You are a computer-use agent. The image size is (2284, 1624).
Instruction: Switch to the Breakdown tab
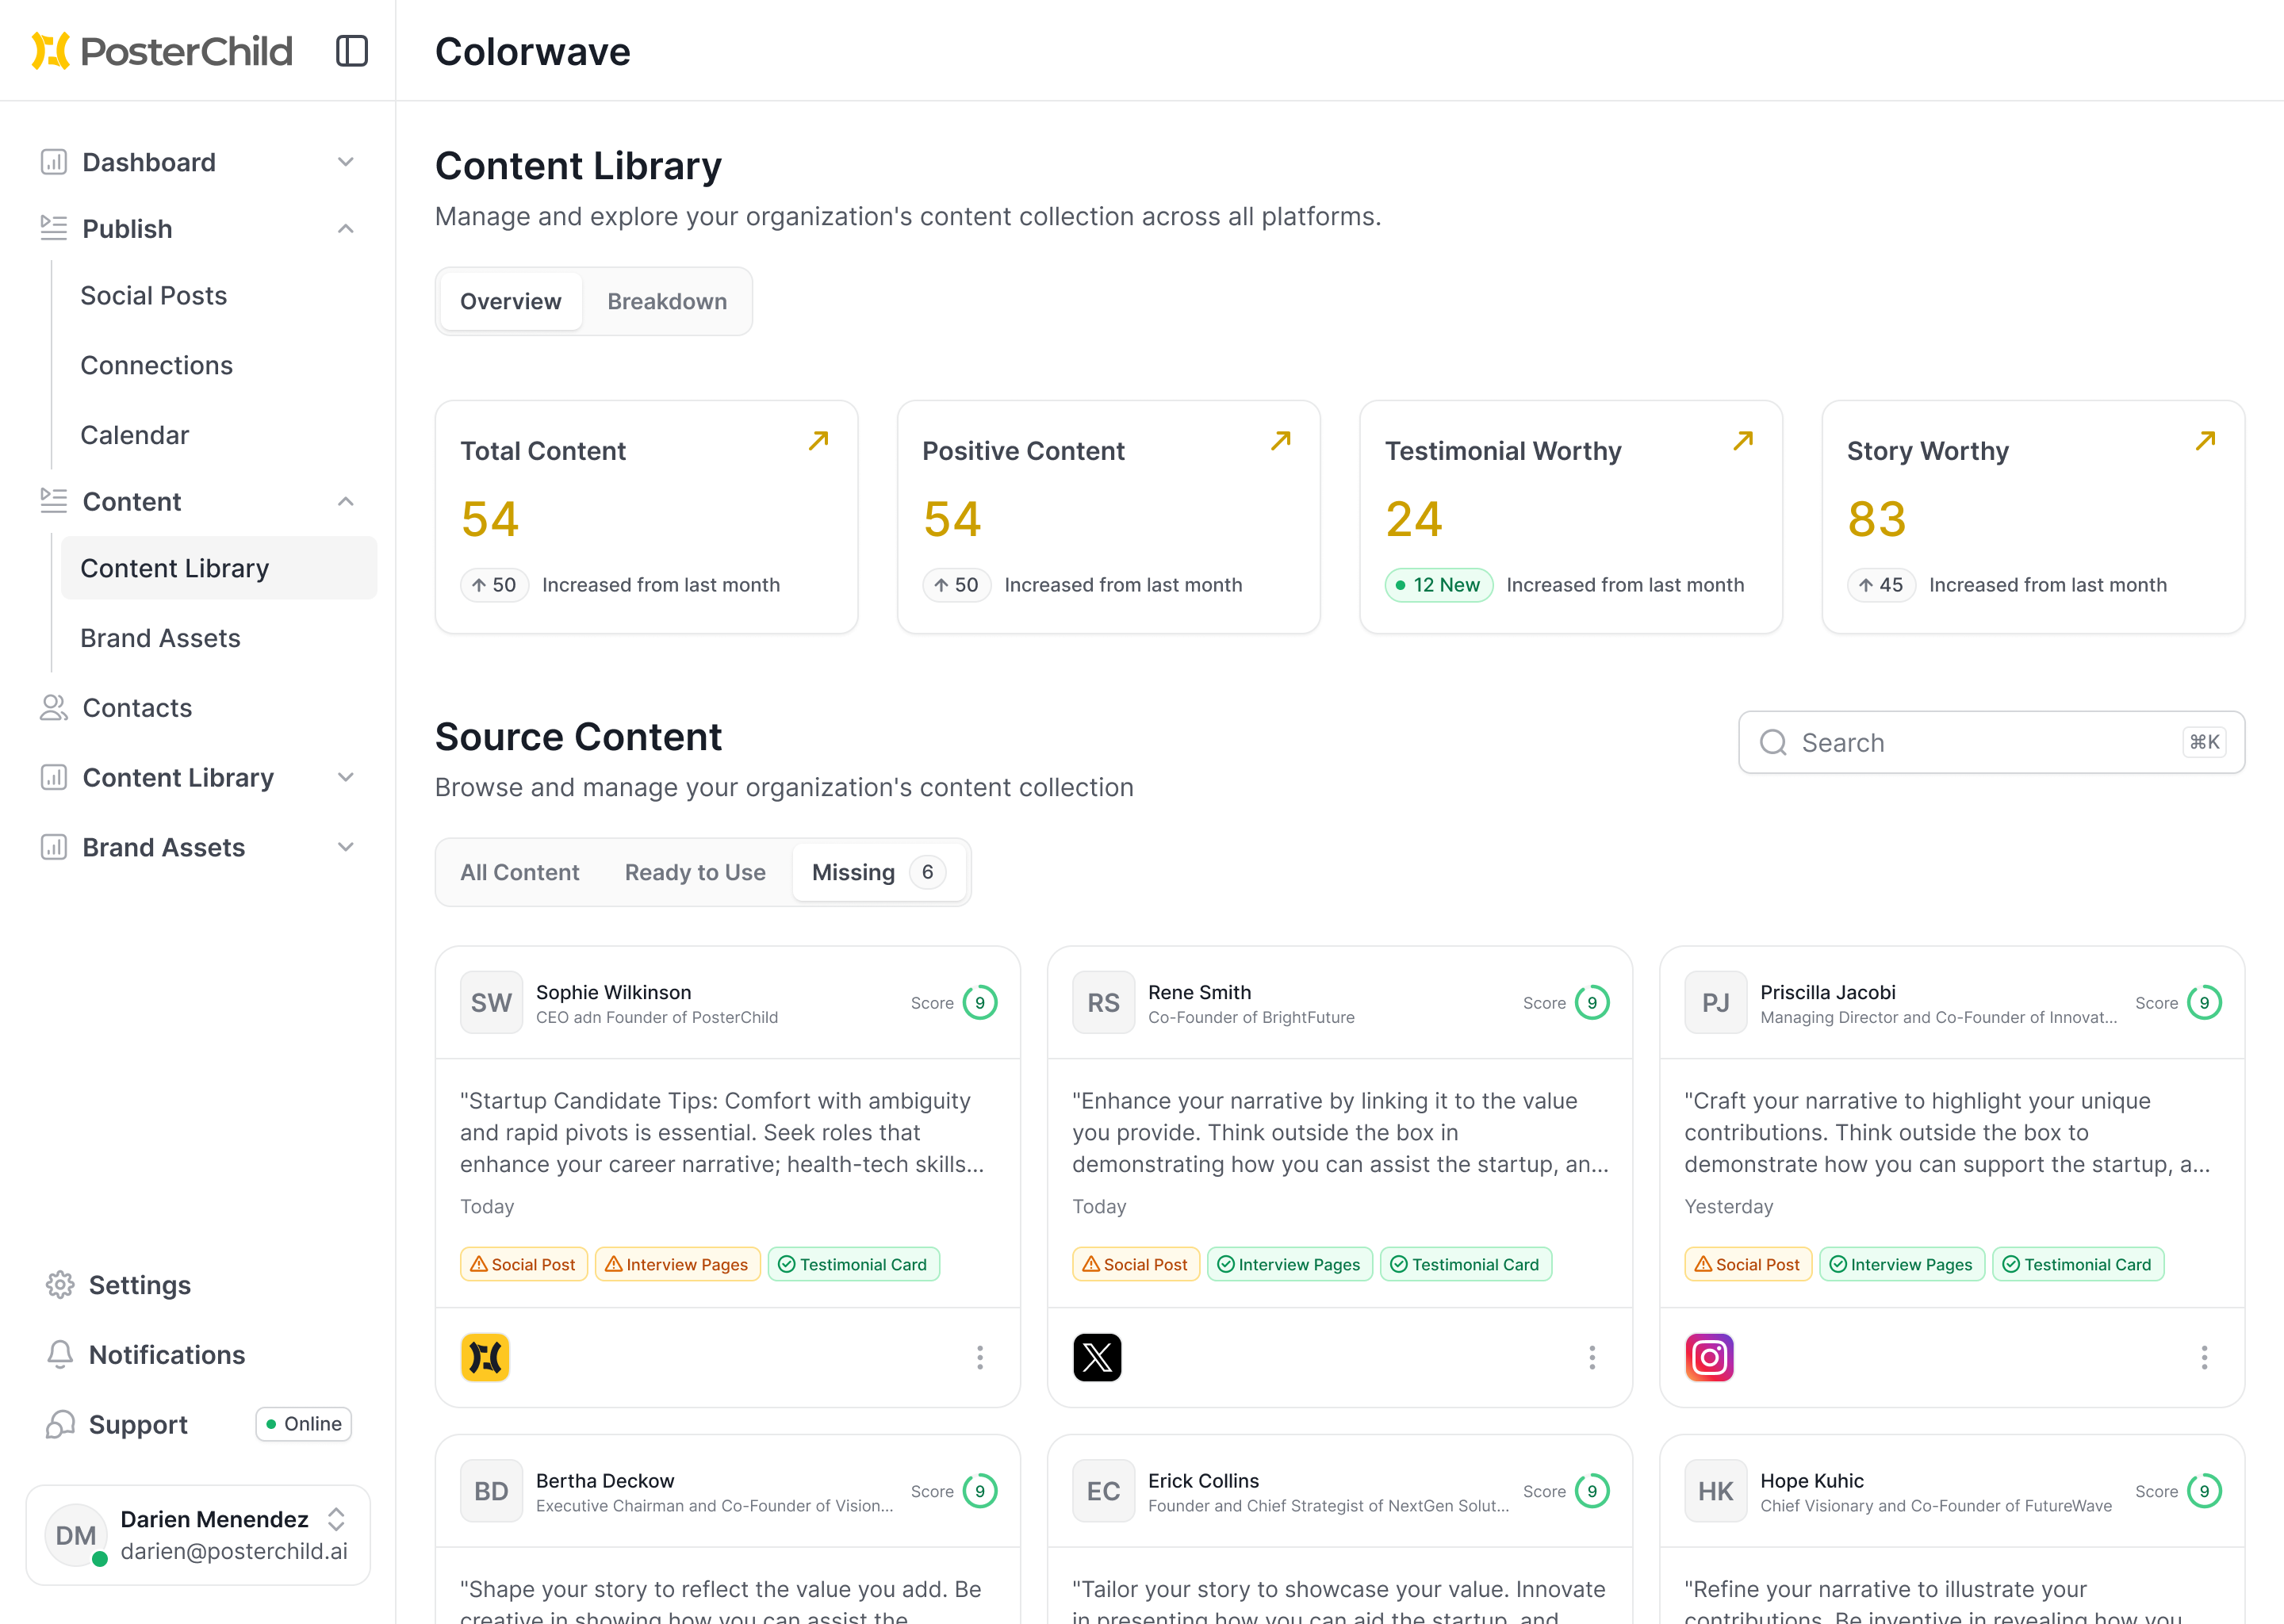(666, 301)
